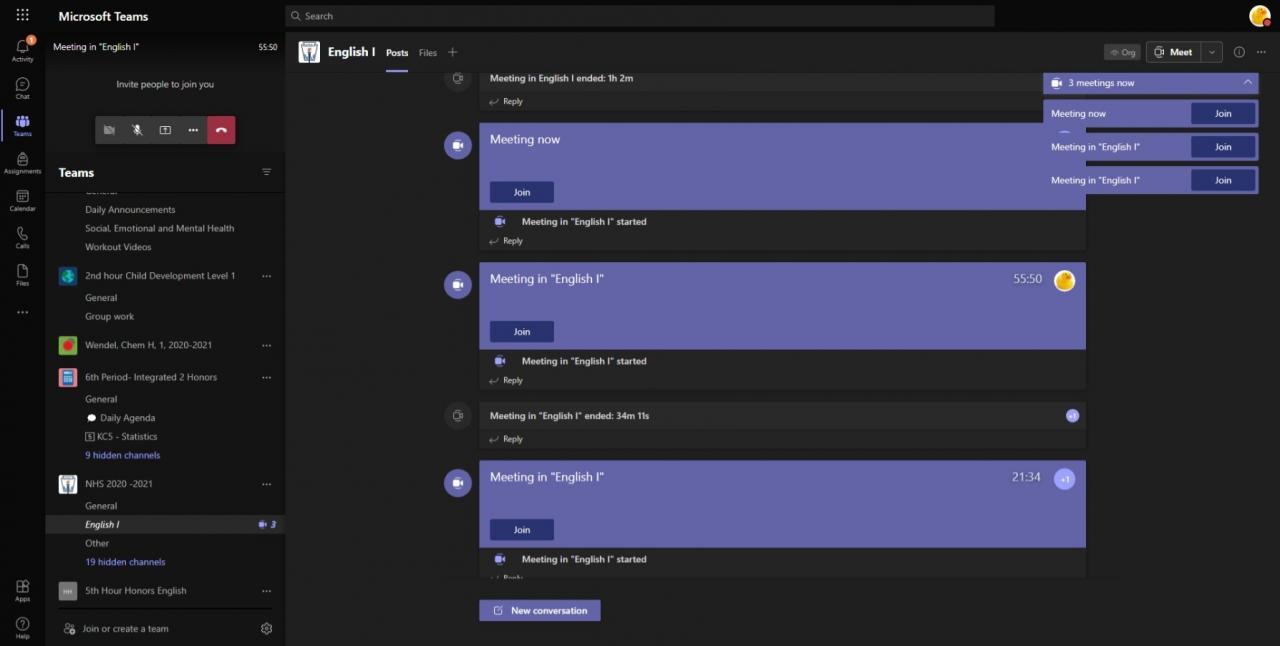
Task: Click the Org button
Action: [1122, 52]
